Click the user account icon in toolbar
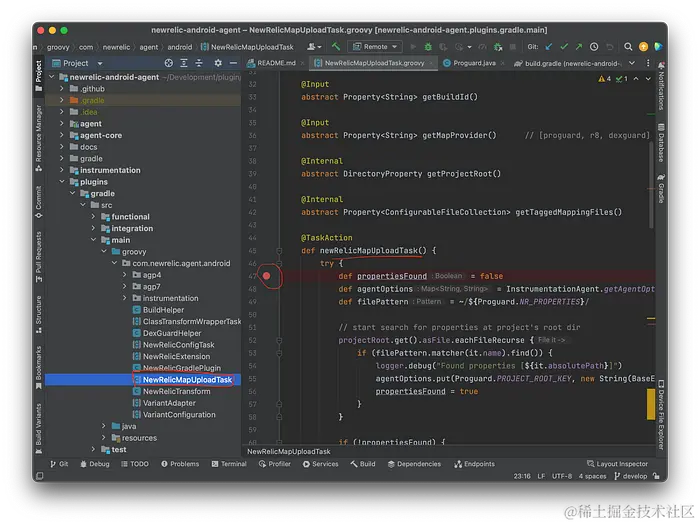The image size is (700, 525). click(x=314, y=46)
